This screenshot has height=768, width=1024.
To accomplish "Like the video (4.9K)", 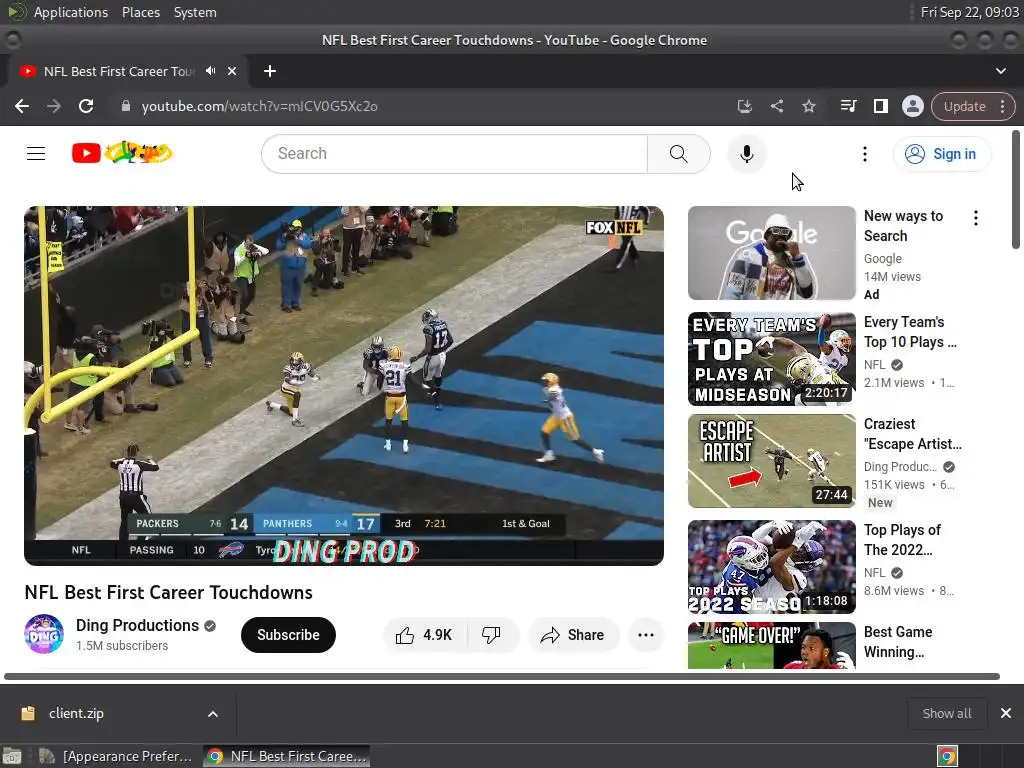I will click(x=424, y=635).
